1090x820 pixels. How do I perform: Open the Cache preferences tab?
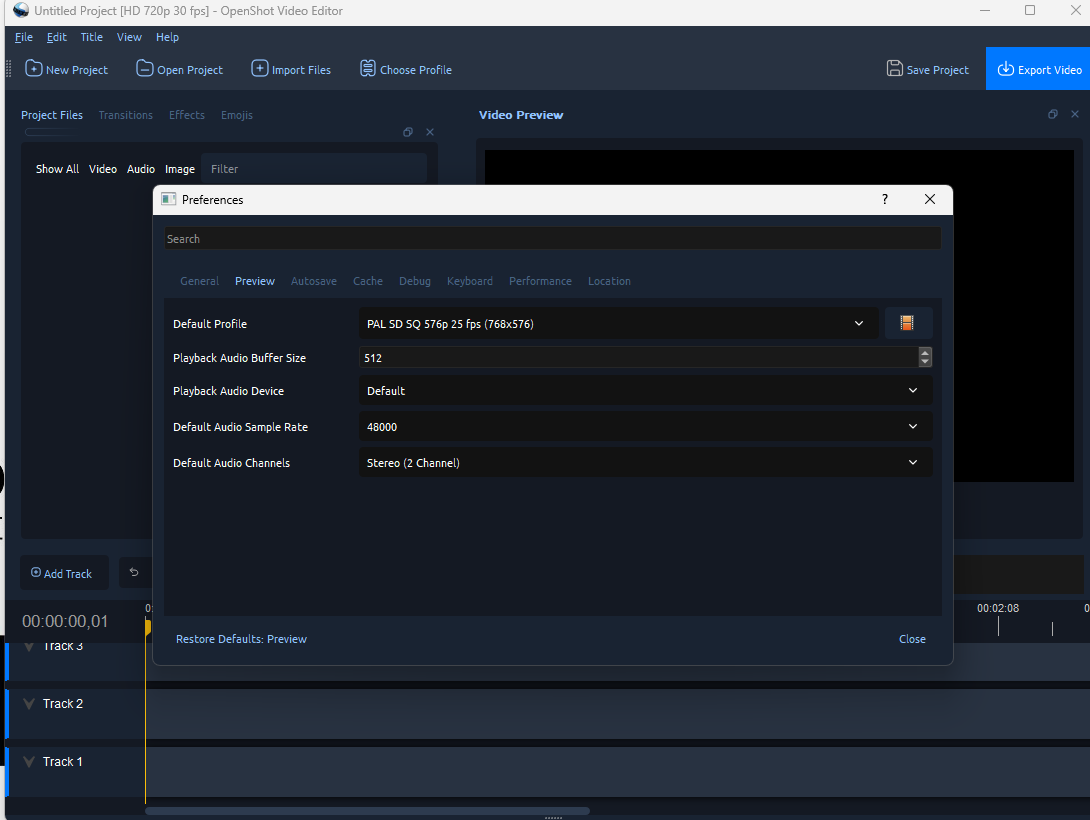pos(368,281)
